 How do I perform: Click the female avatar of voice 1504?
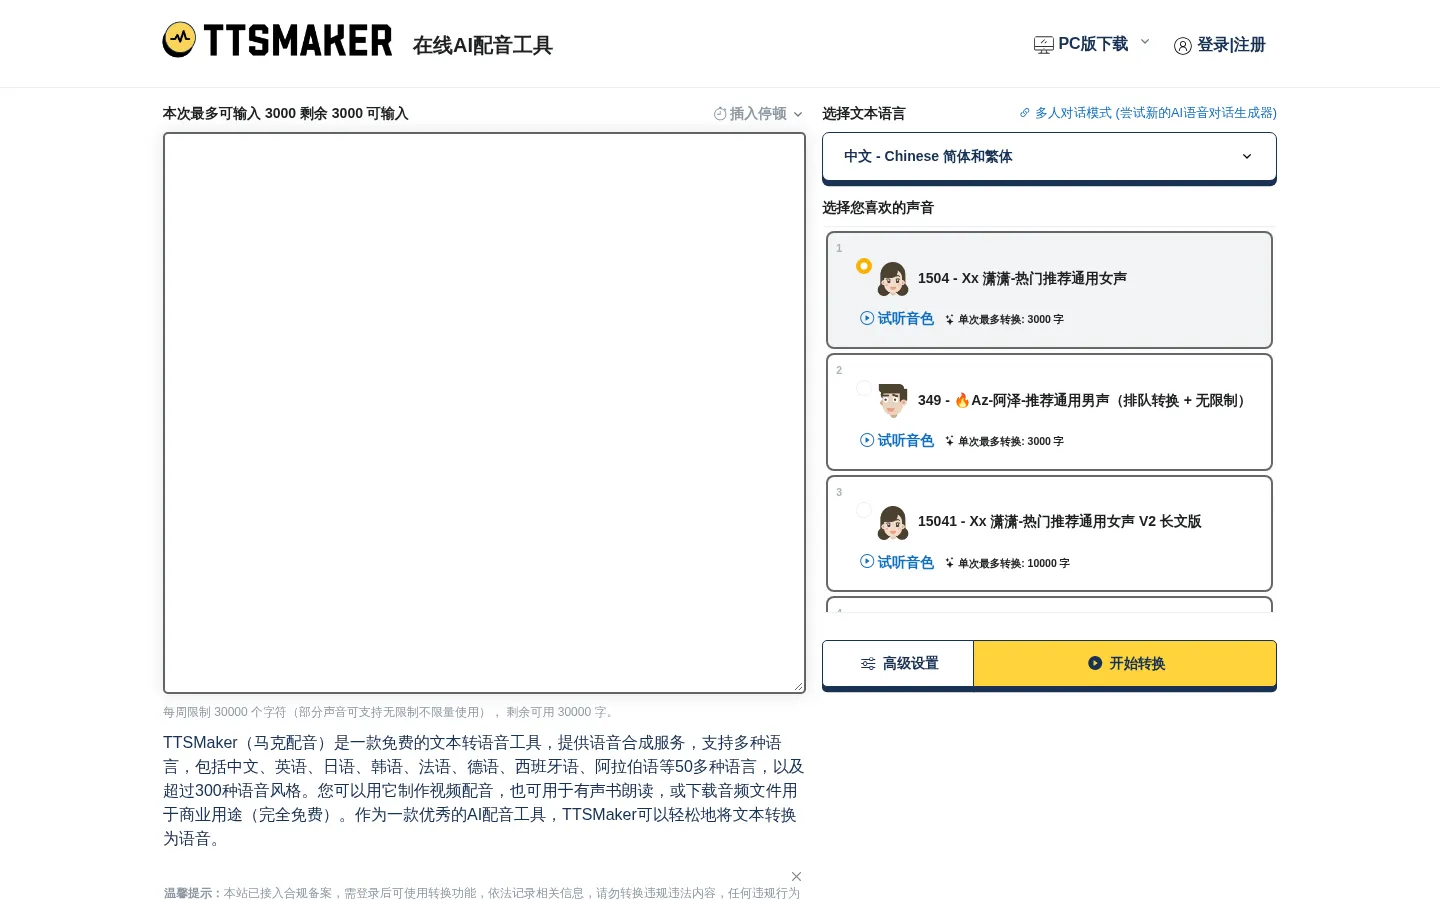(893, 279)
